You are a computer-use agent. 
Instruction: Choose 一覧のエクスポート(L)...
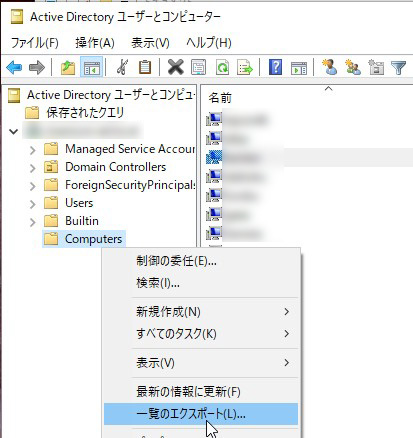[x=201, y=414]
